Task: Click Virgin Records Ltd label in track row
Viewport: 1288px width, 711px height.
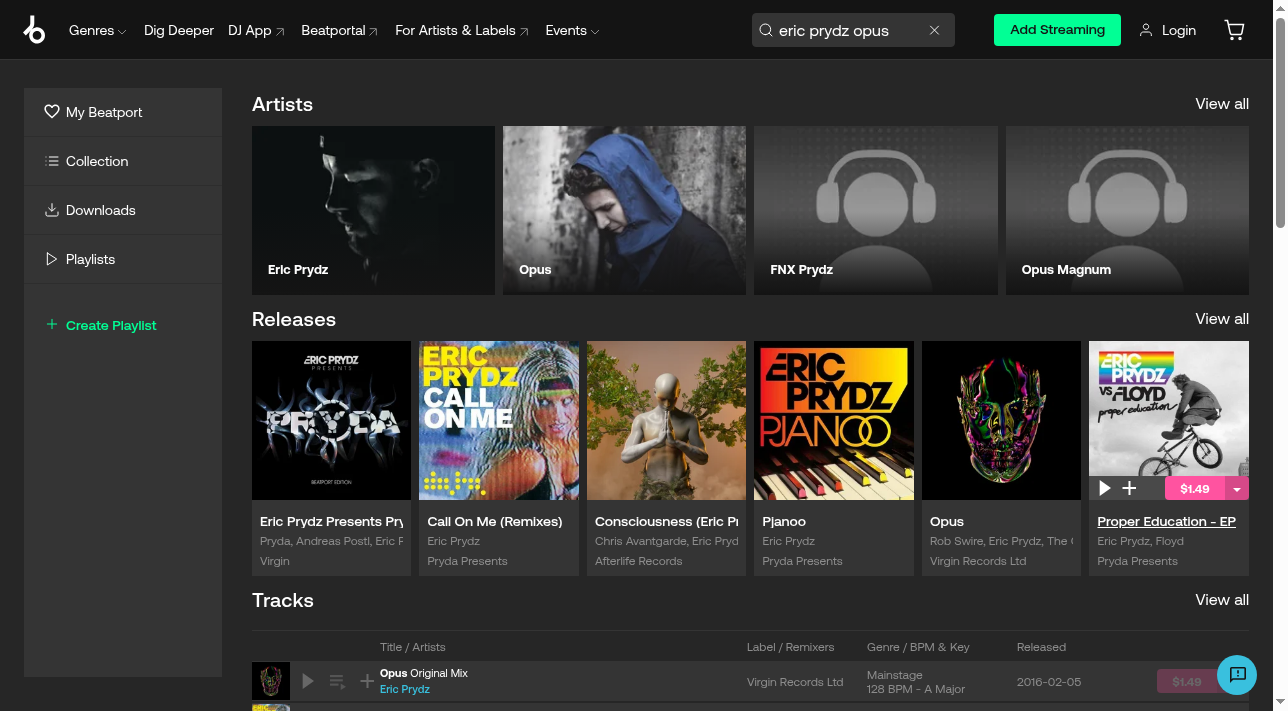Action: tap(795, 682)
